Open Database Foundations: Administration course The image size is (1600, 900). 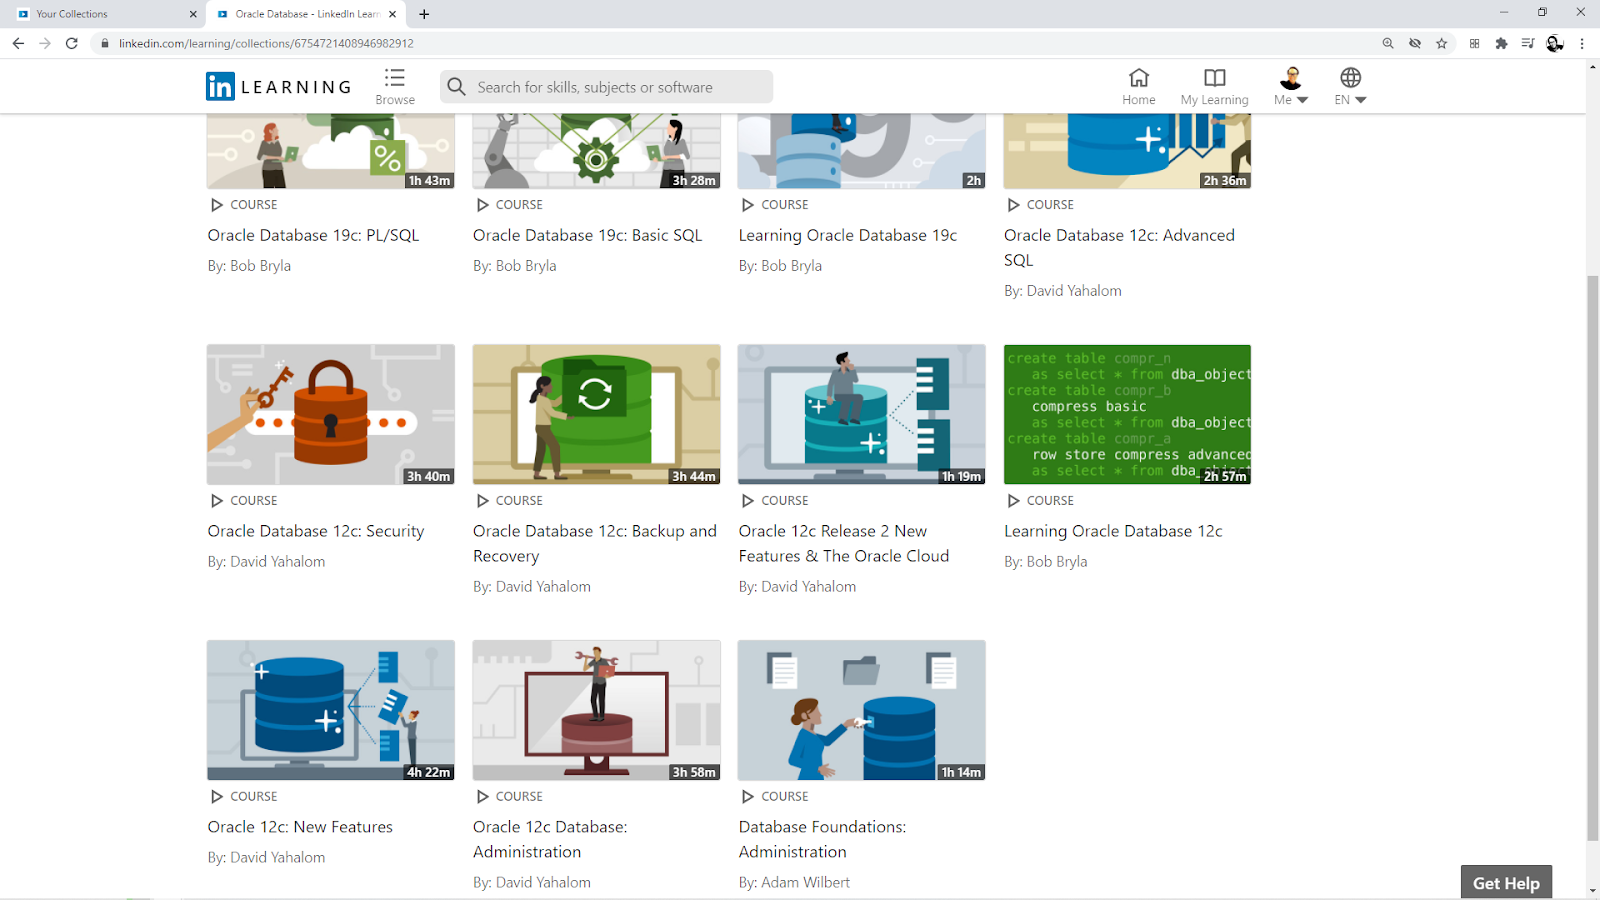[x=822, y=839]
